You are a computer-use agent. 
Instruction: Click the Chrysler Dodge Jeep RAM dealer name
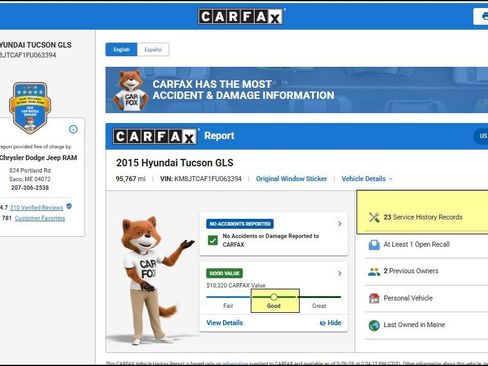(x=38, y=158)
